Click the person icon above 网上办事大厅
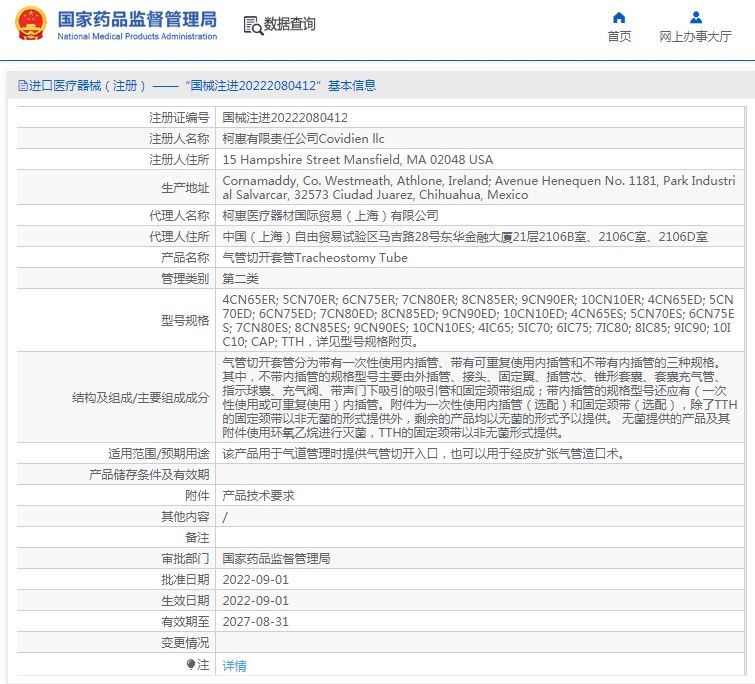 [x=695, y=17]
